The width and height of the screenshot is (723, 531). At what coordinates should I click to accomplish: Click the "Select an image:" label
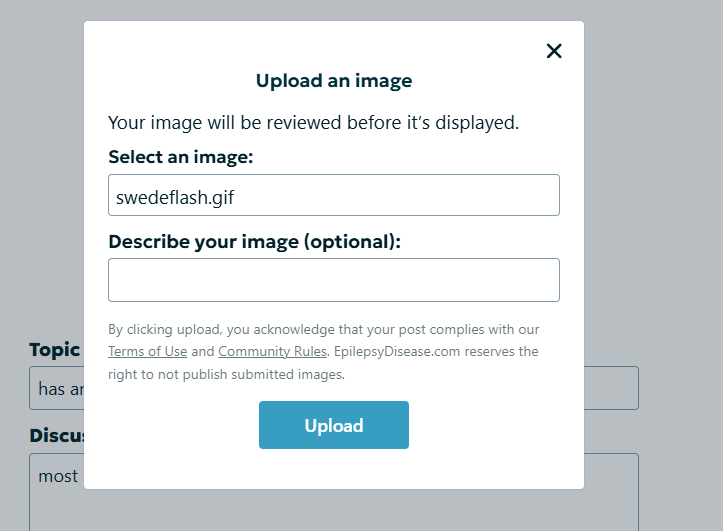[180, 157]
